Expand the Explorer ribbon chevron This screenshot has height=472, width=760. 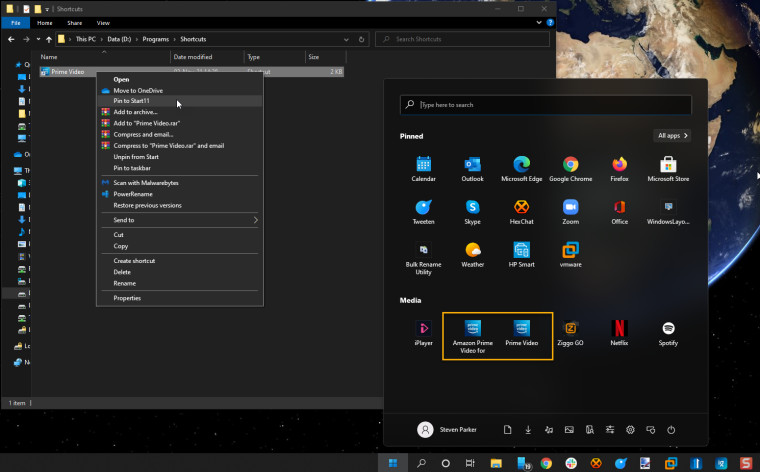tap(539, 23)
